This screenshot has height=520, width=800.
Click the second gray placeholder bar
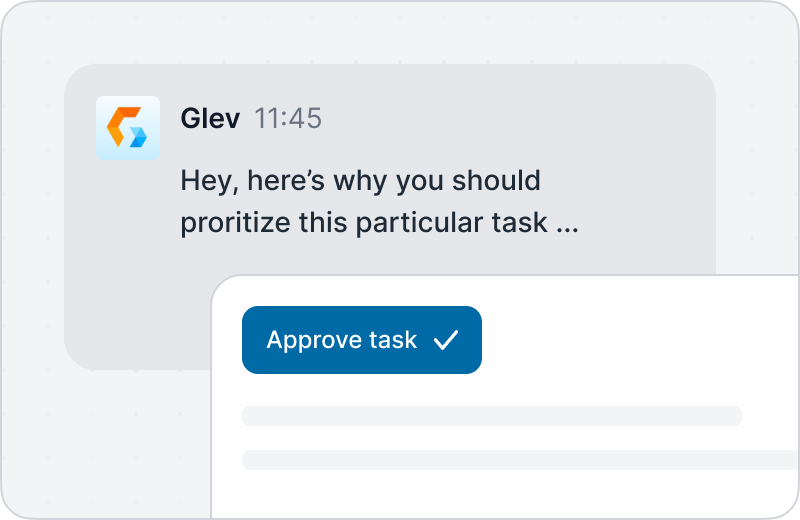[x=520, y=460]
